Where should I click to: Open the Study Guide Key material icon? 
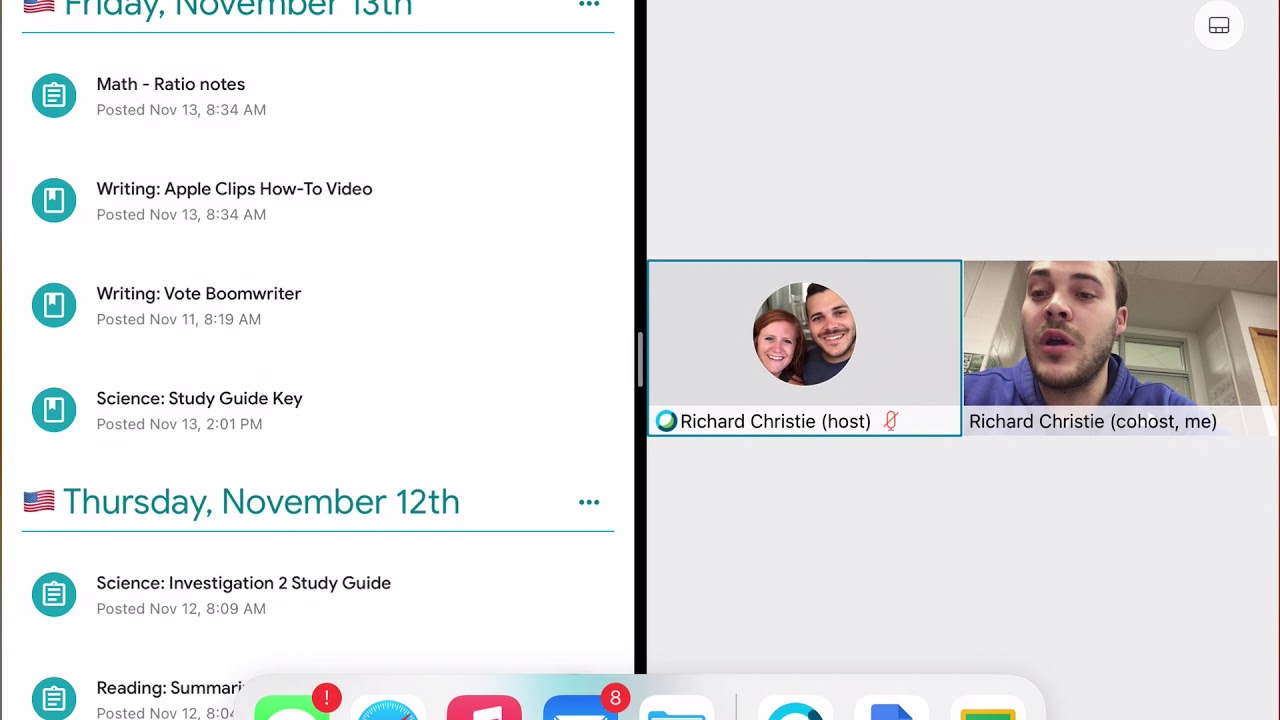point(54,410)
